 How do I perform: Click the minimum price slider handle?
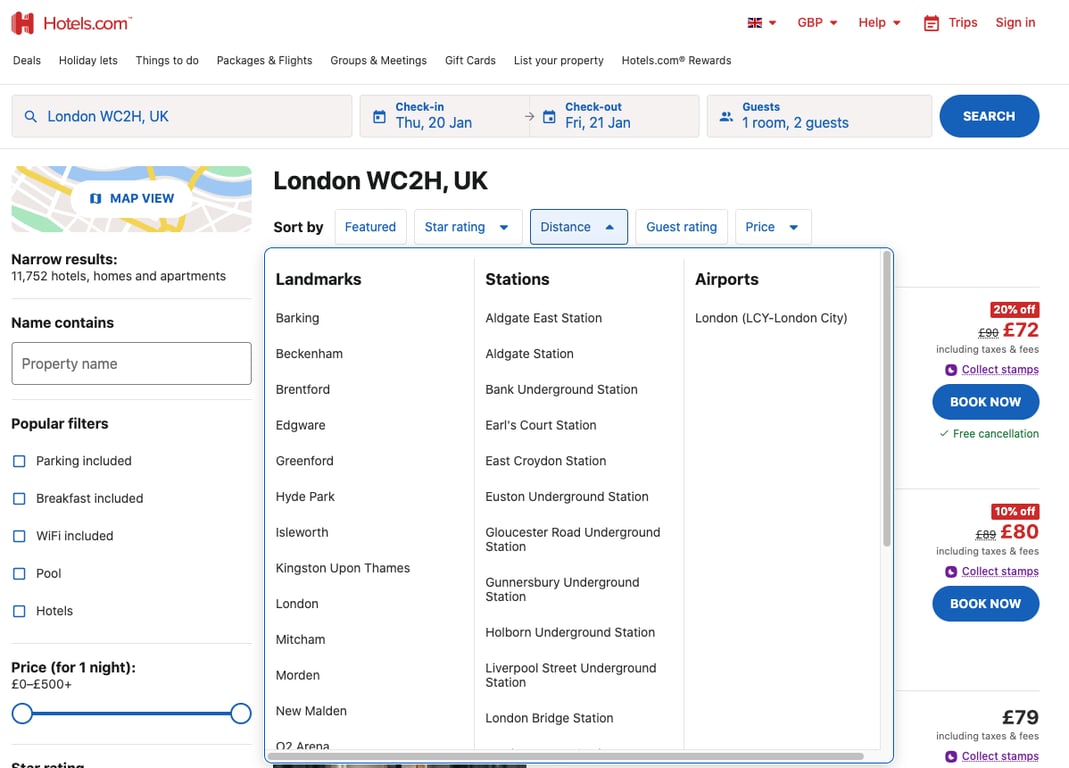22,714
